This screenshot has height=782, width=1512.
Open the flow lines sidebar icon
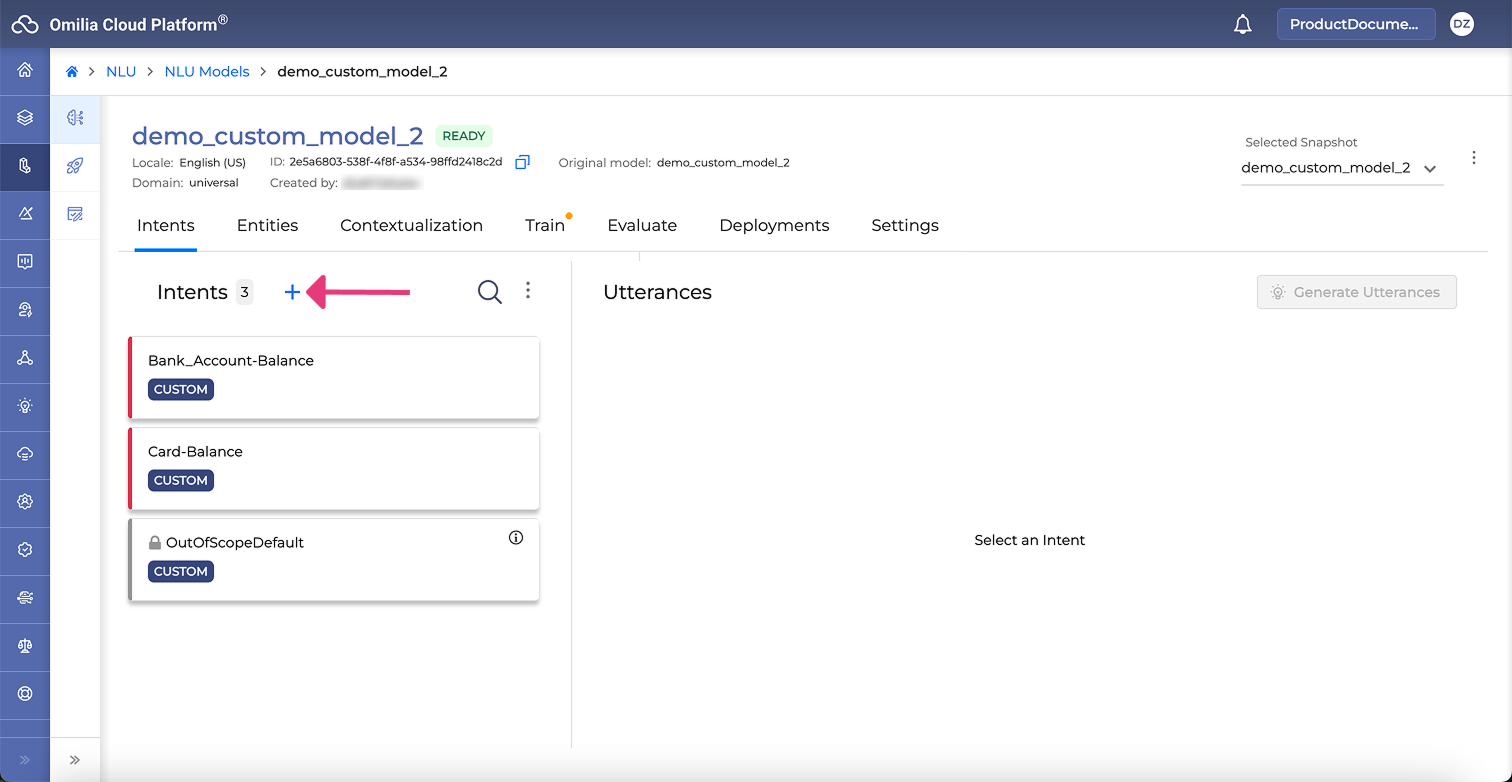25,598
